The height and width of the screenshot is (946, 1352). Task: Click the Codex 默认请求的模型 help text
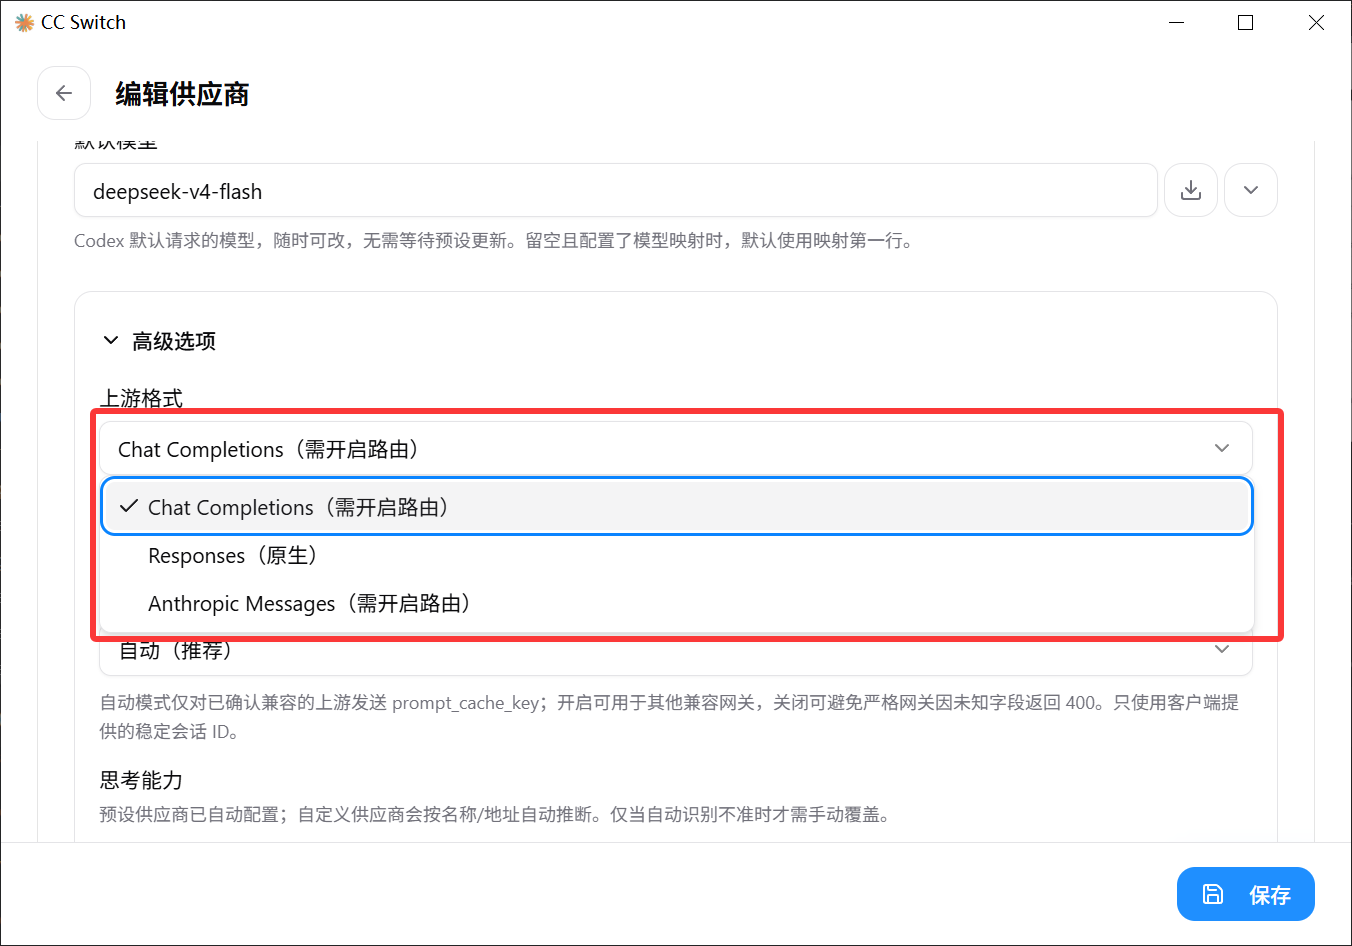click(x=495, y=240)
